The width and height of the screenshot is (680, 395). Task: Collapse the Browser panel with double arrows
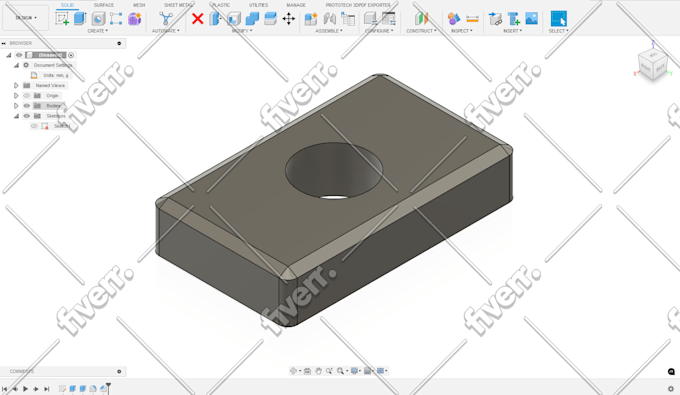[4, 43]
